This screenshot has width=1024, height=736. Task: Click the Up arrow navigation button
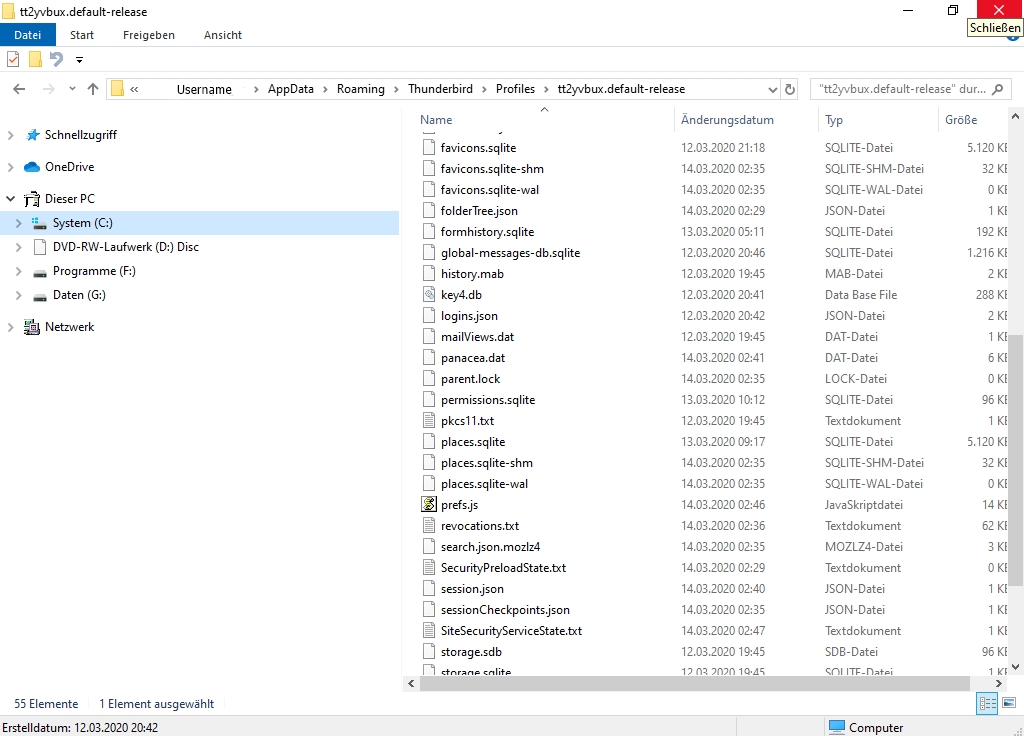tap(93, 89)
